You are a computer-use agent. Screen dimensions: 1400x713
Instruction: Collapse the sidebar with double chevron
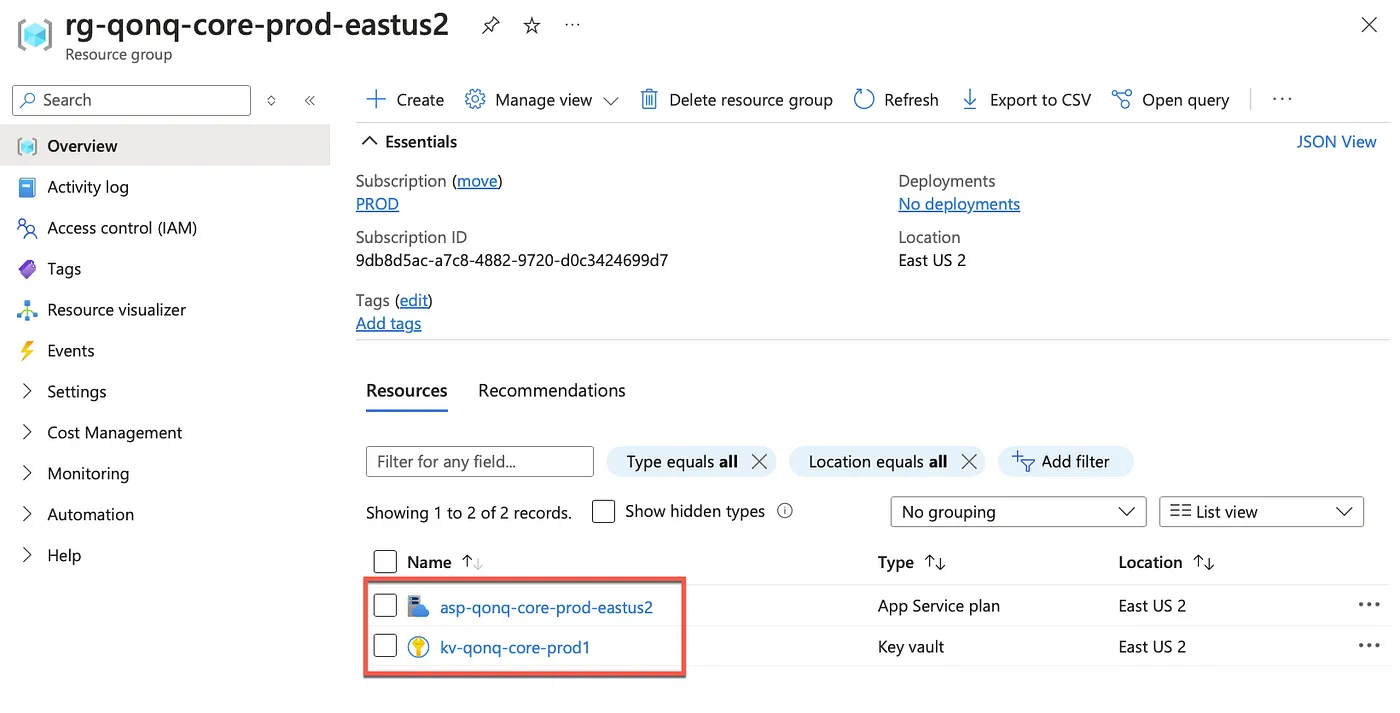click(x=310, y=100)
